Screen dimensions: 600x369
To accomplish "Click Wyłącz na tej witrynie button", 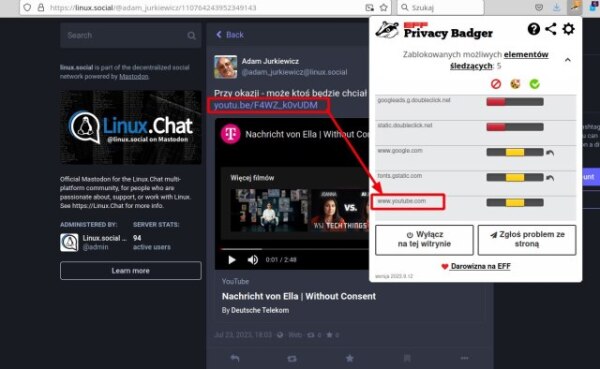I will point(424,240).
